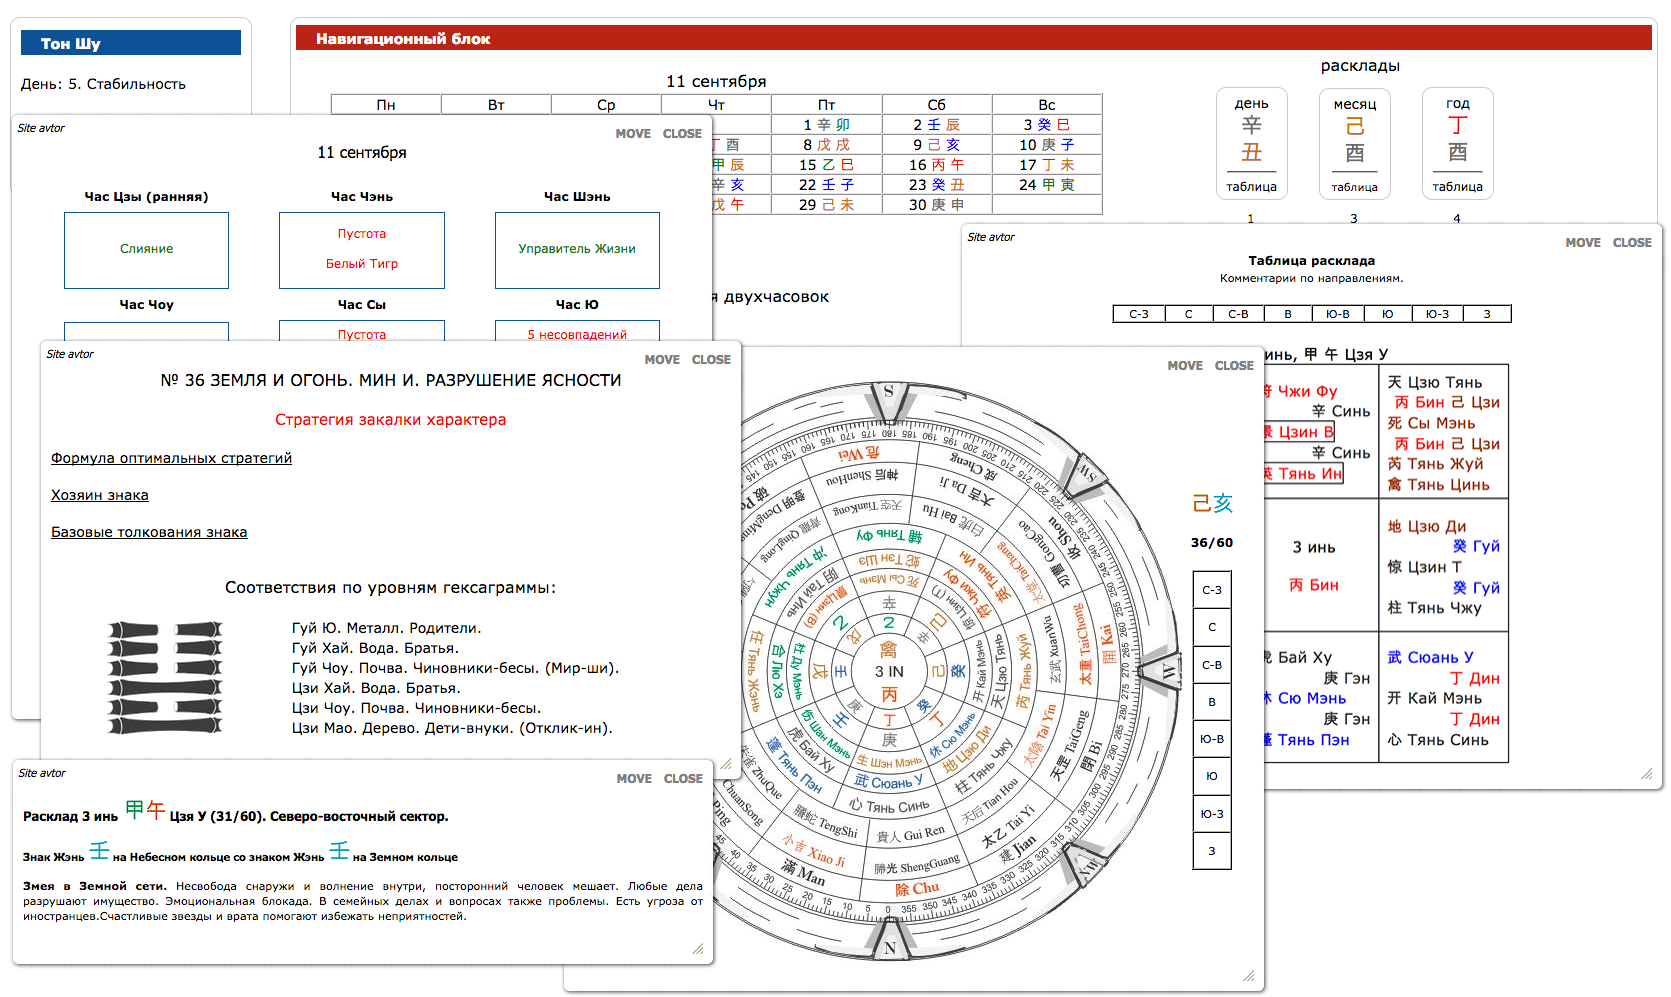
Task: Click the S marker on compass wheel
Action: tap(888, 392)
